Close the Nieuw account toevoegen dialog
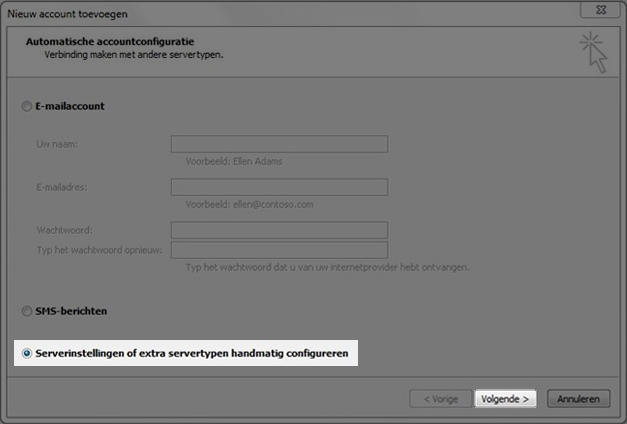The image size is (627, 424). 600,10
